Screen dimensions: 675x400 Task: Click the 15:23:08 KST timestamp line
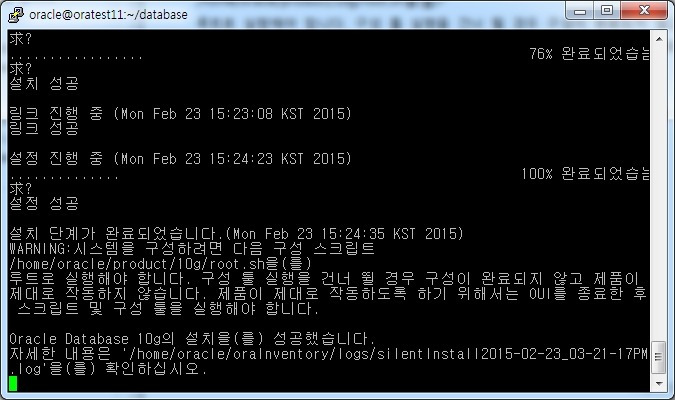(x=180, y=114)
